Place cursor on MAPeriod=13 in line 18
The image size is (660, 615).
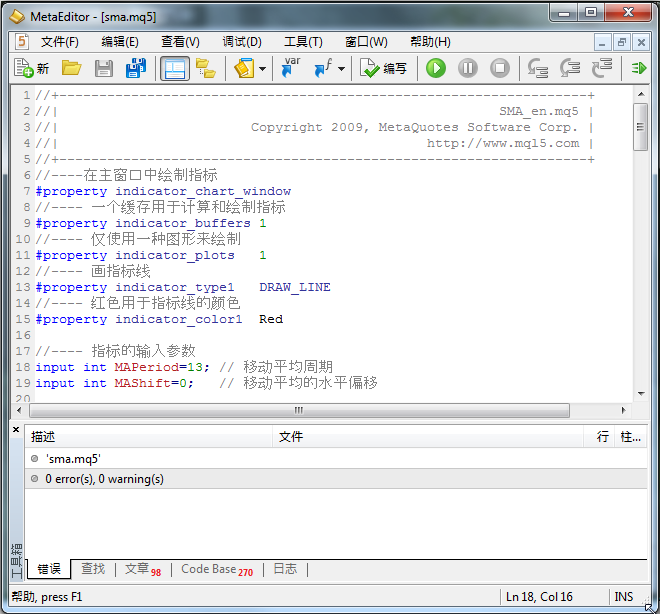(158, 367)
